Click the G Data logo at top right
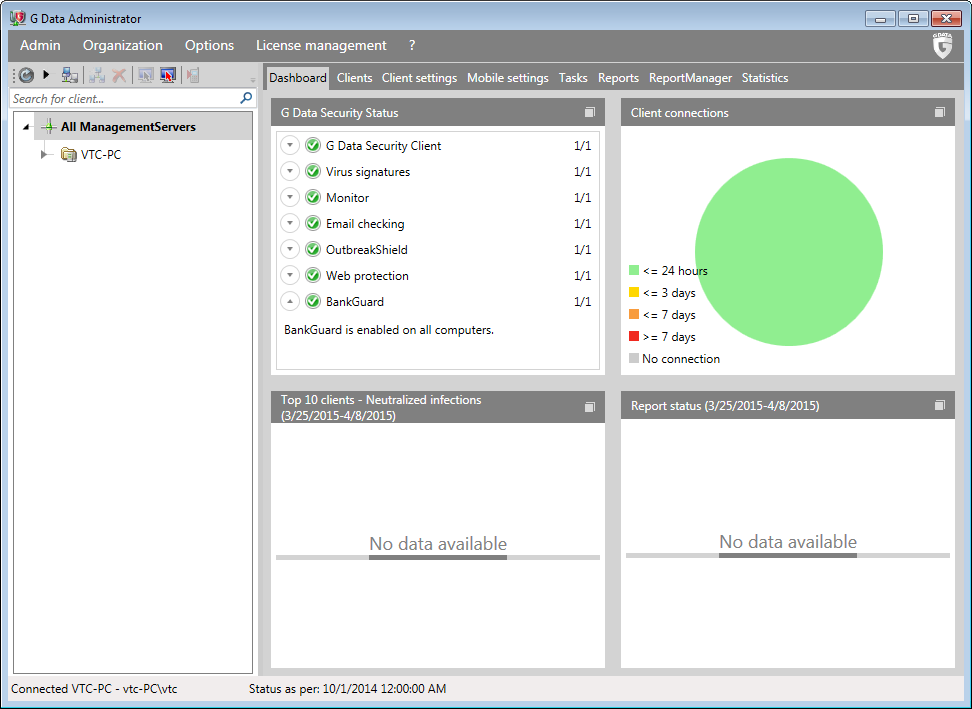 pyautogui.click(x=942, y=46)
